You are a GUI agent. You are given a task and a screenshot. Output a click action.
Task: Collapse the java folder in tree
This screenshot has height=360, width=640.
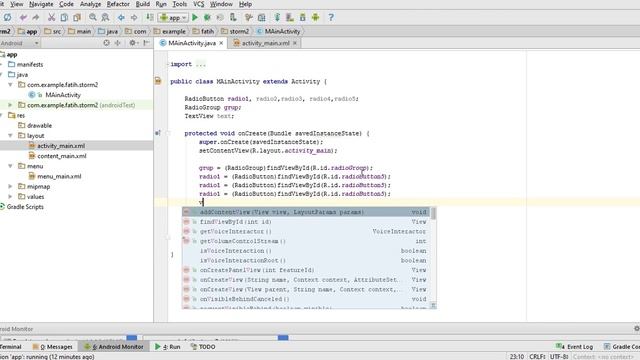2,75
